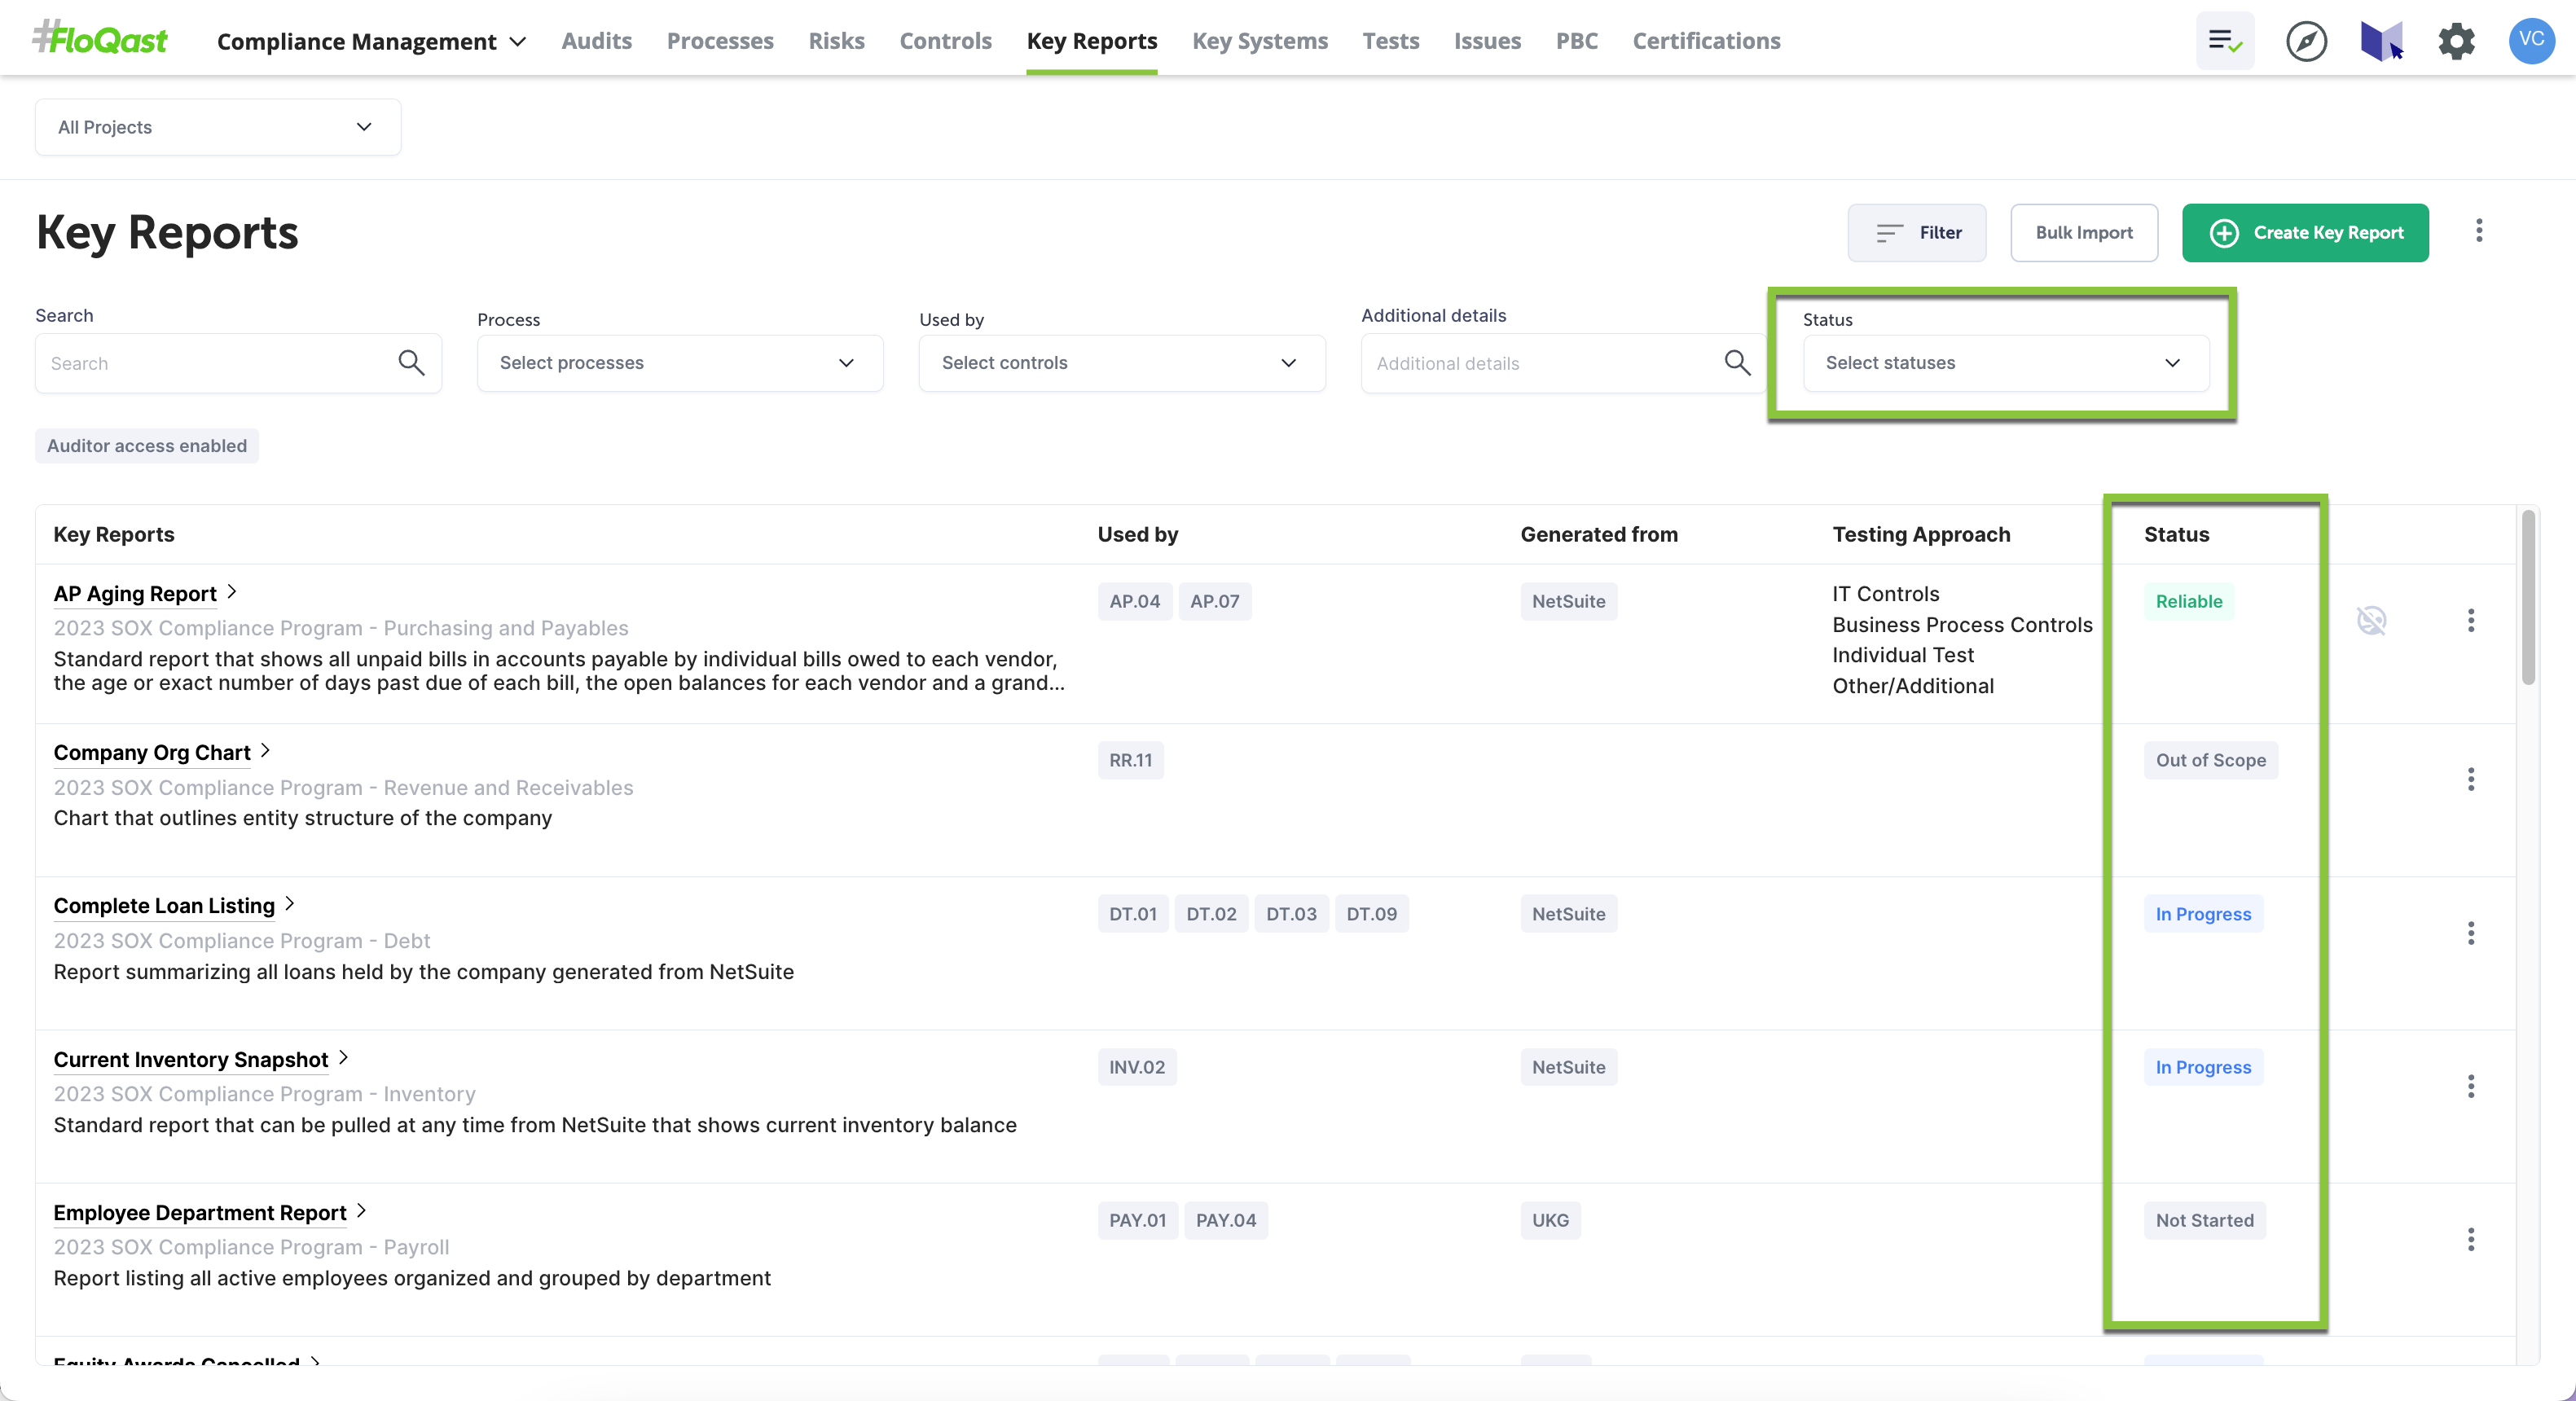Open page-level more options kebab menu
Image resolution: width=2576 pixels, height=1401 pixels.
2479,231
